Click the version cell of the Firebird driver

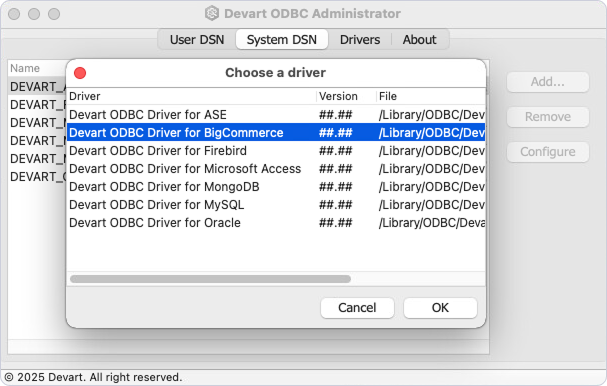tap(336, 151)
